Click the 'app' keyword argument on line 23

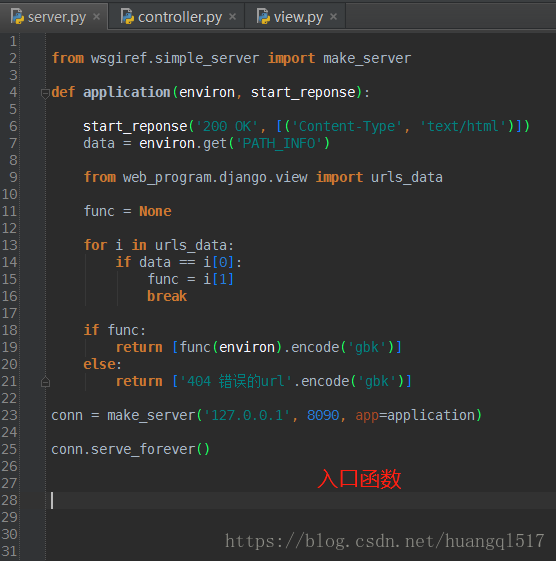coord(367,415)
